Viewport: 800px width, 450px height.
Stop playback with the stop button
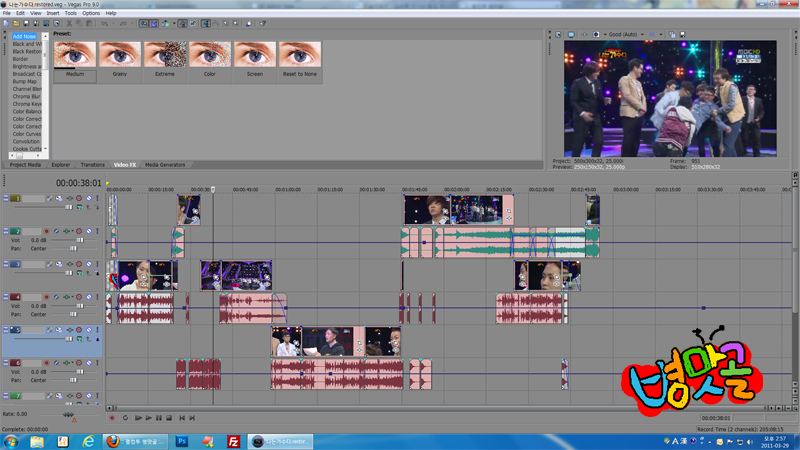coord(169,418)
